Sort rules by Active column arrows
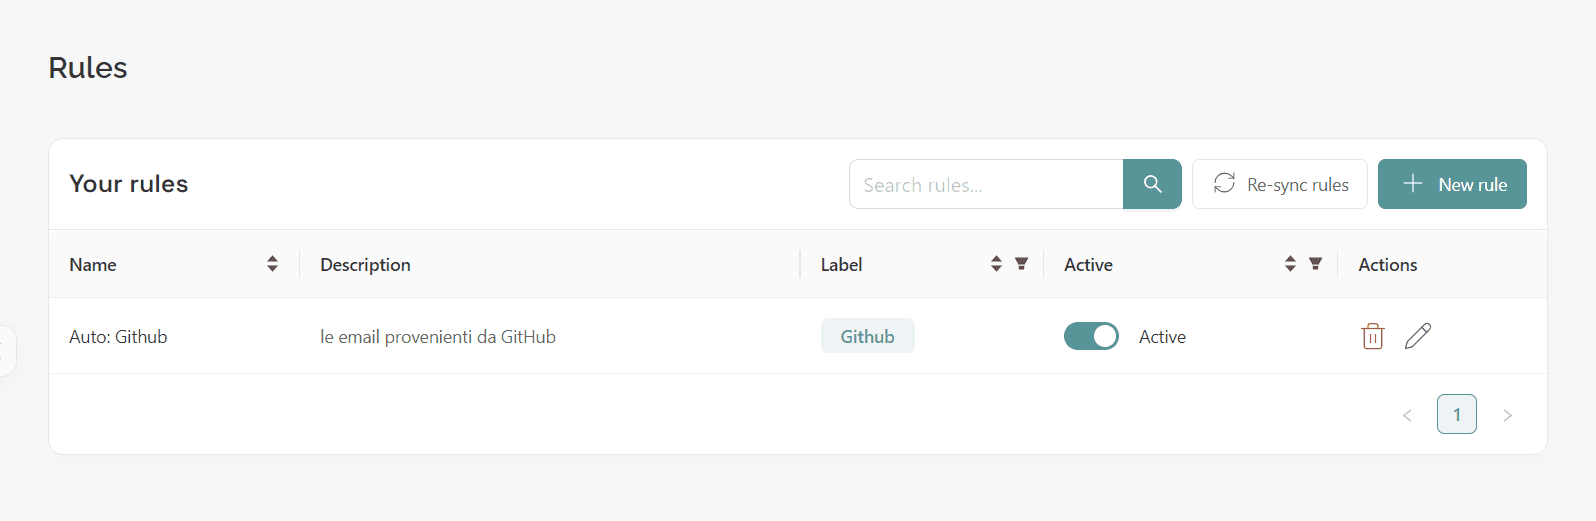The height and width of the screenshot is (521, 1596). pyautogui.click(x=1290, y=264)
